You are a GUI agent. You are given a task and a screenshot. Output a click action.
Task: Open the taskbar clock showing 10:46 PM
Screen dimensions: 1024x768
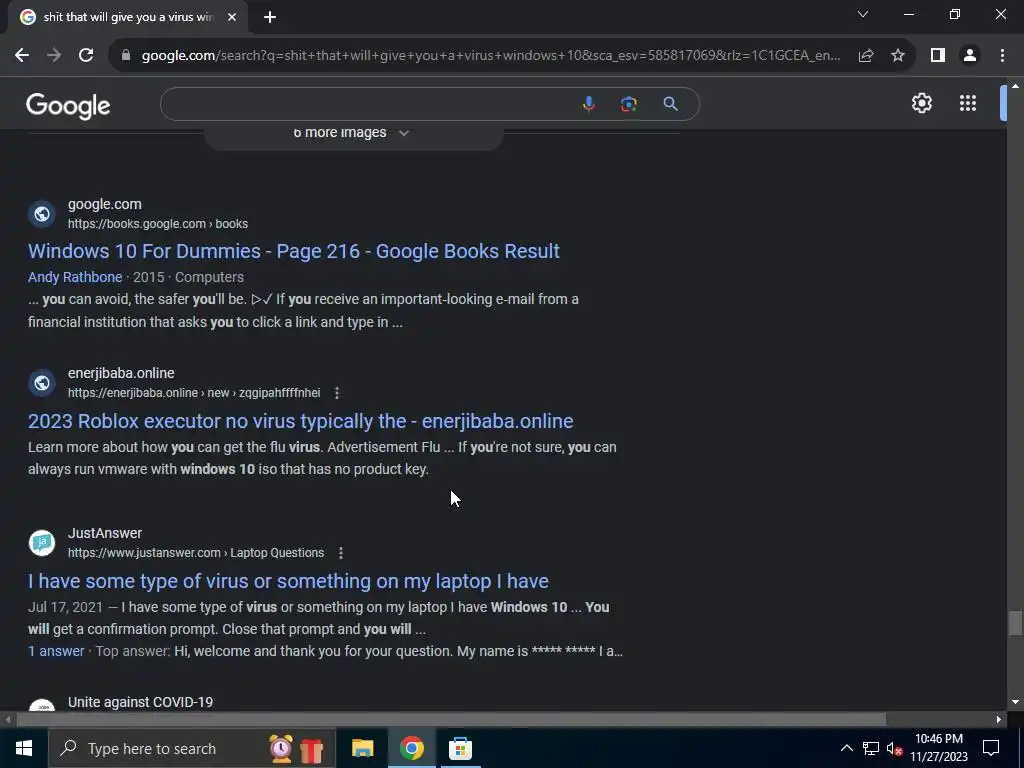click(938, 748)
